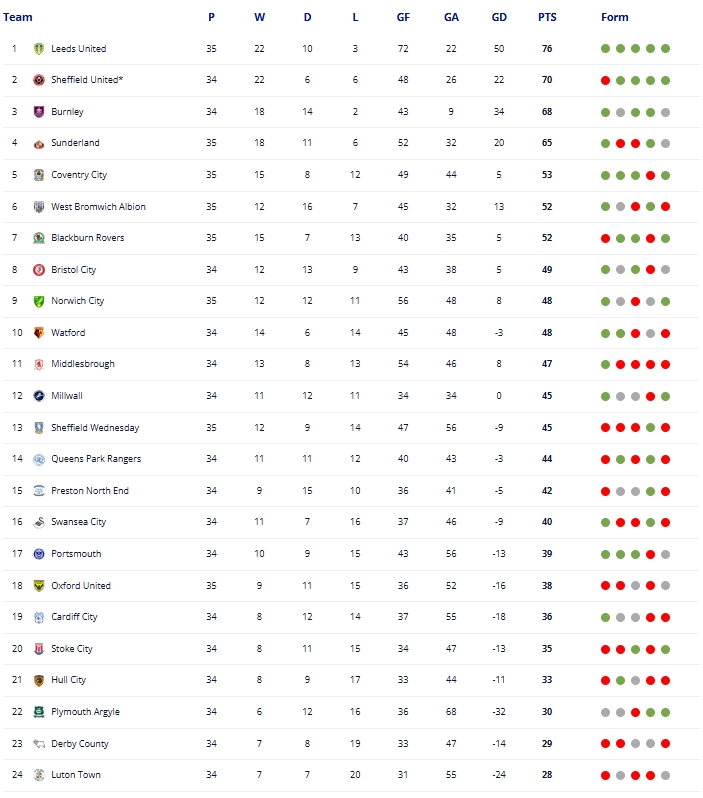Image resolution: width=703 pixels, height=798 pixels.
Task: Click the Form column header
Action: 615,17
